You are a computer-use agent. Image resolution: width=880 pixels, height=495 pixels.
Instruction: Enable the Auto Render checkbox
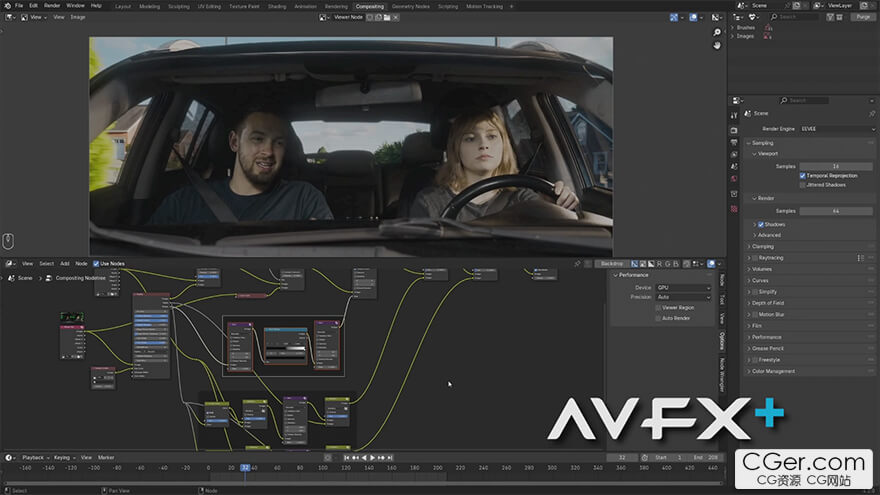658,318
